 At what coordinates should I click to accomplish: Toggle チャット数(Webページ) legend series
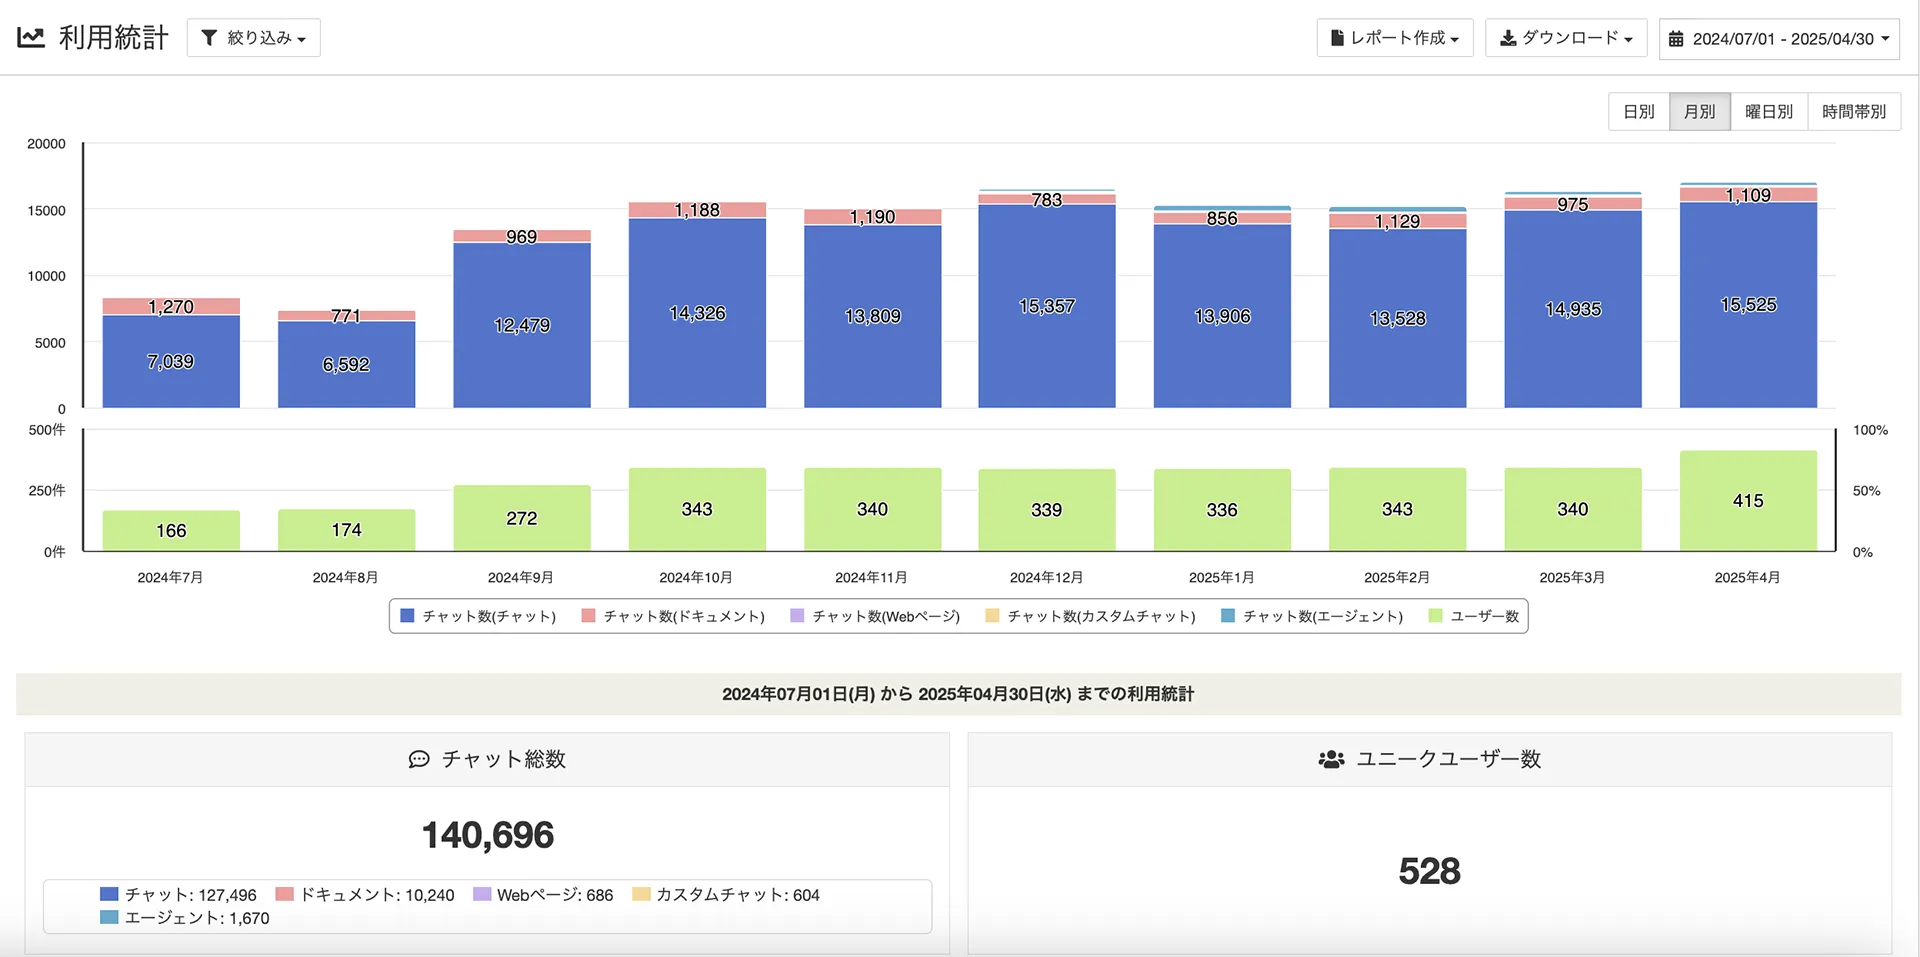point(875,616)
